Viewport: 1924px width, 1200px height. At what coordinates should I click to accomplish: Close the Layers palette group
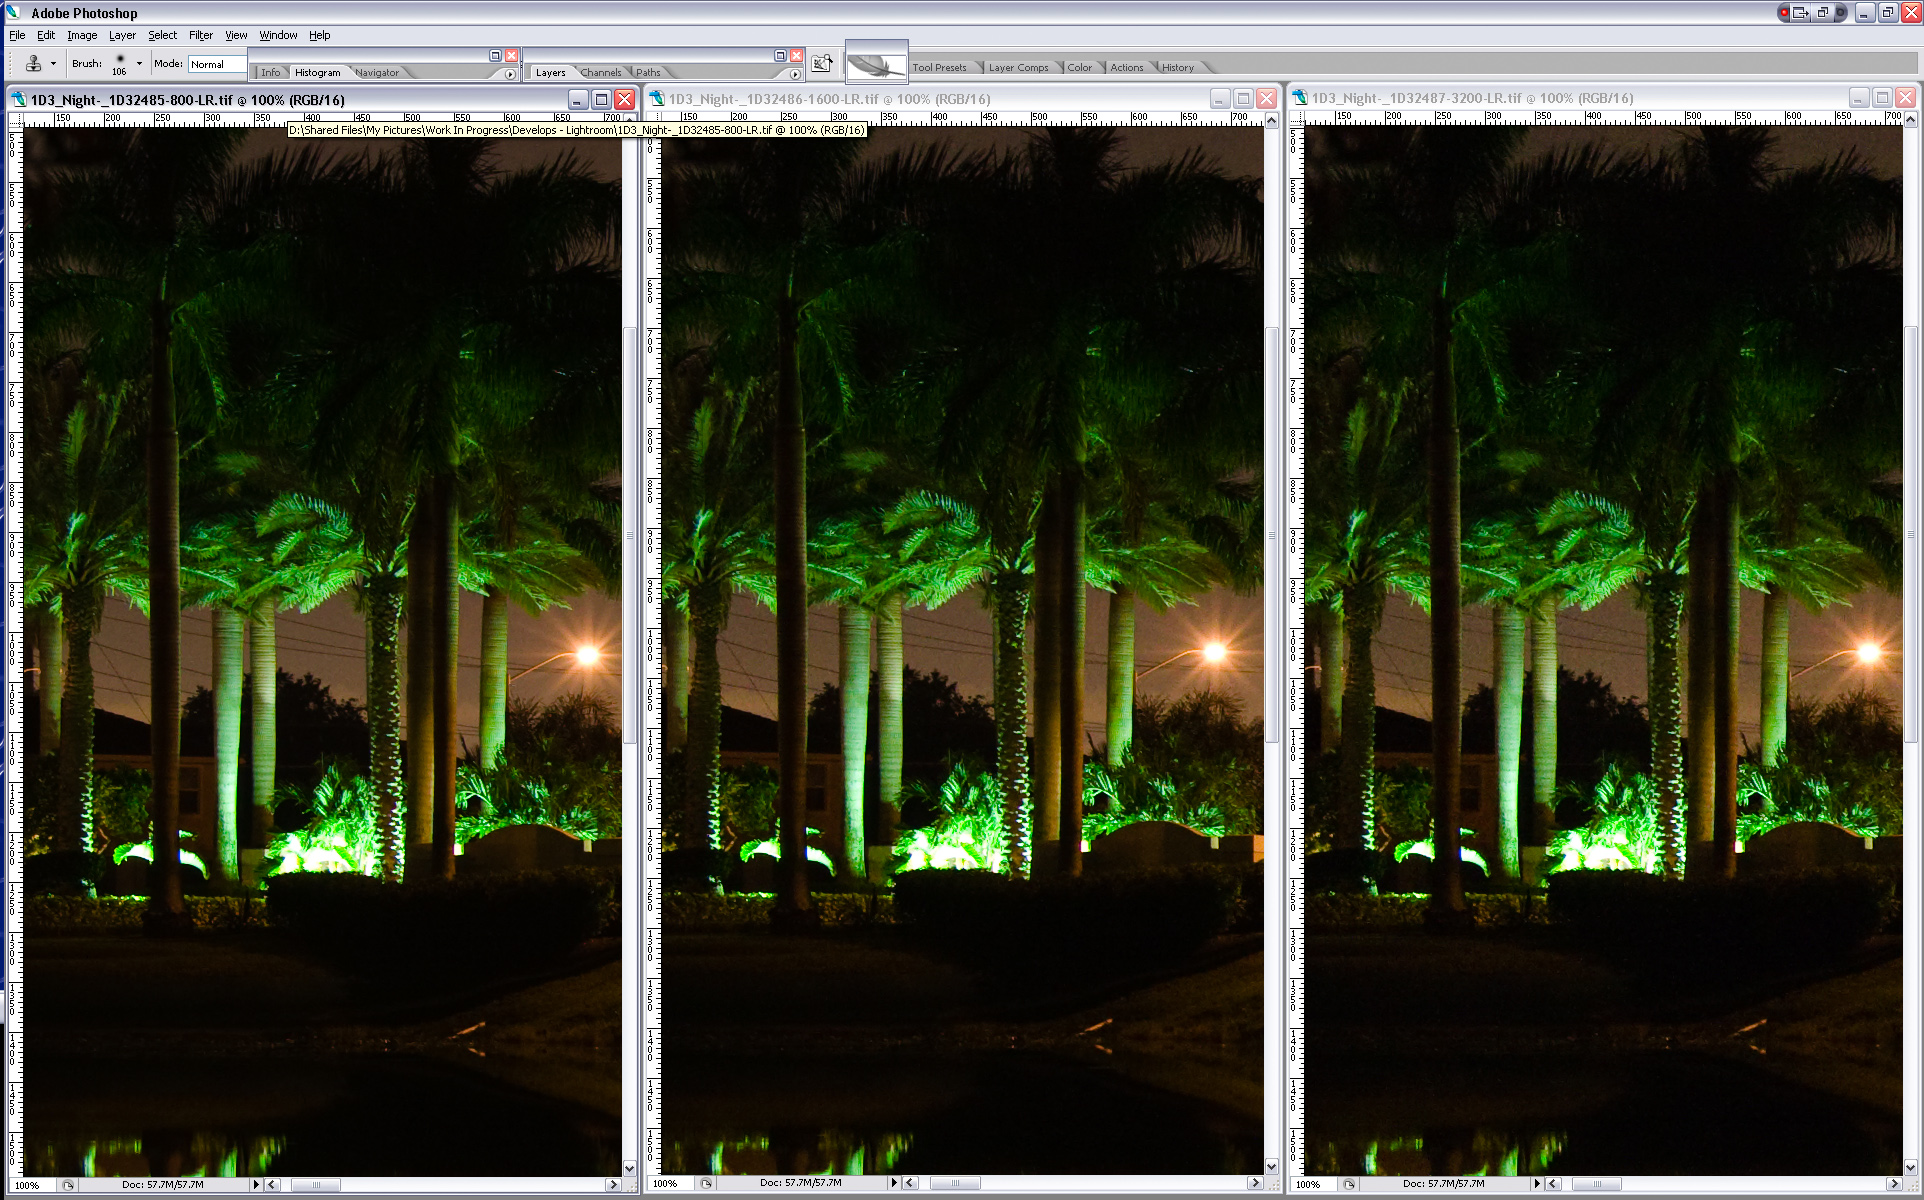(x=797, y=55)
